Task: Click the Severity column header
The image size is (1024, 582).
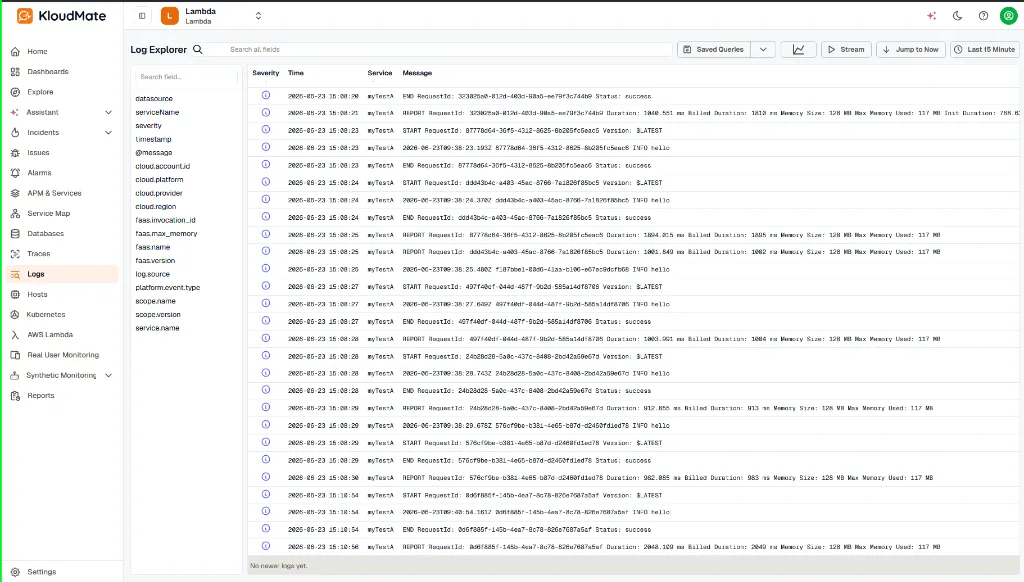Action: 266,73
